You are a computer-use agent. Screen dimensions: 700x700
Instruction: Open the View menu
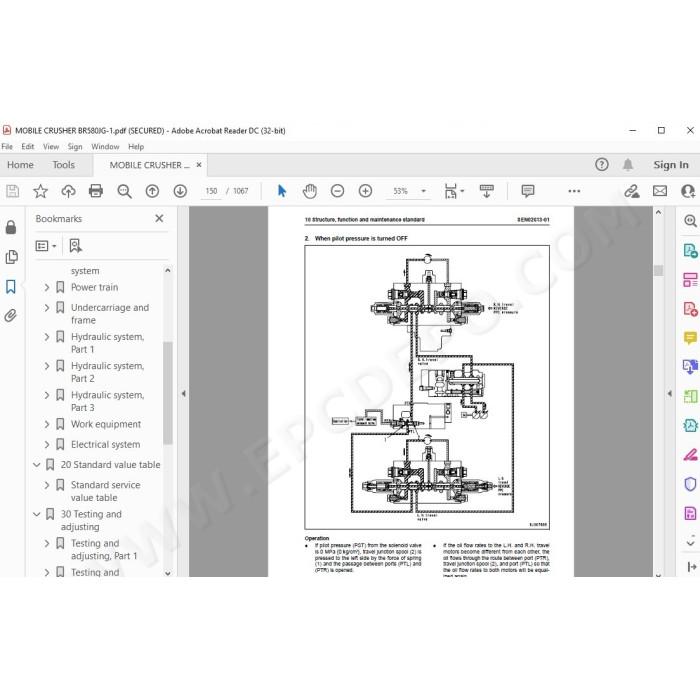click(51, 146)
